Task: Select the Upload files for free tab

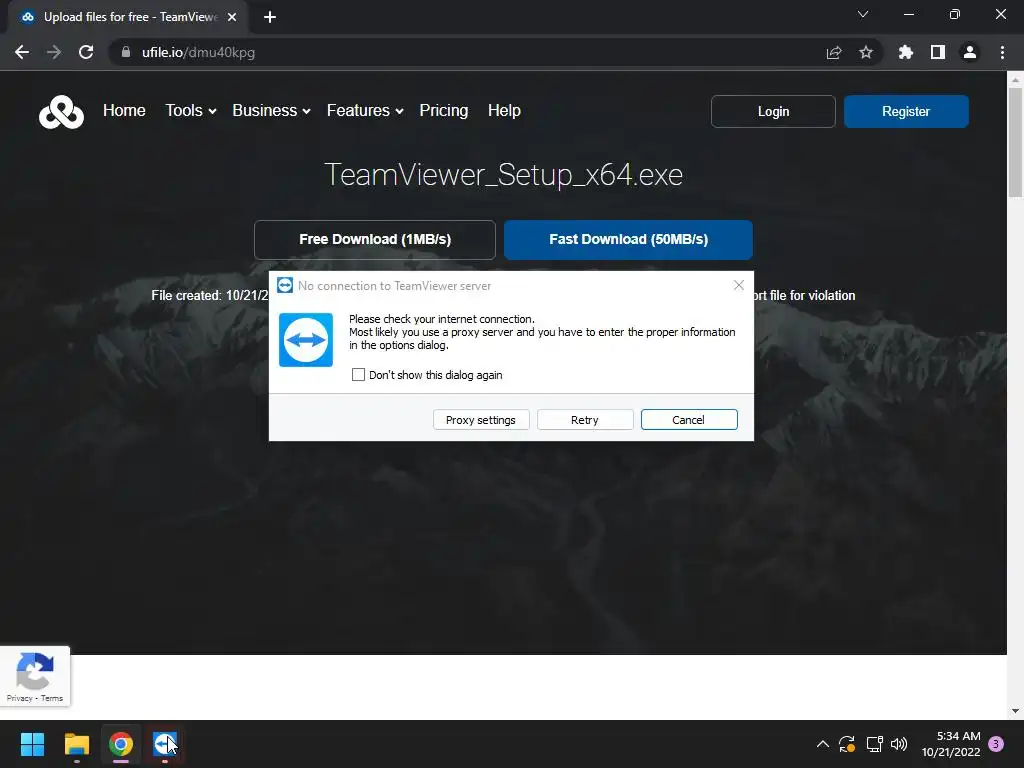Action: click(x=128, y=17)
